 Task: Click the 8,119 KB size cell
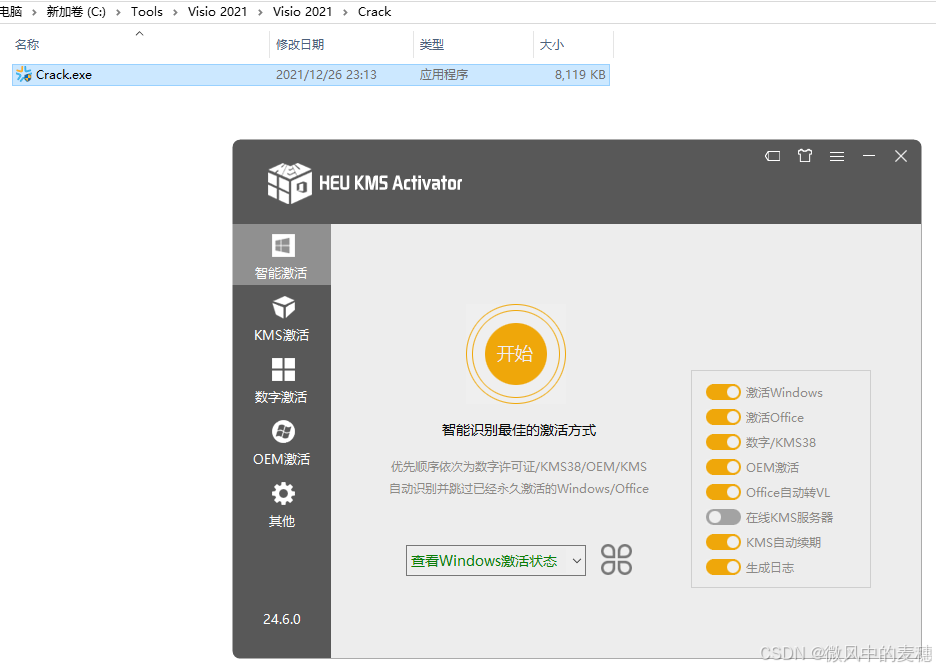(x=580, y=75)
